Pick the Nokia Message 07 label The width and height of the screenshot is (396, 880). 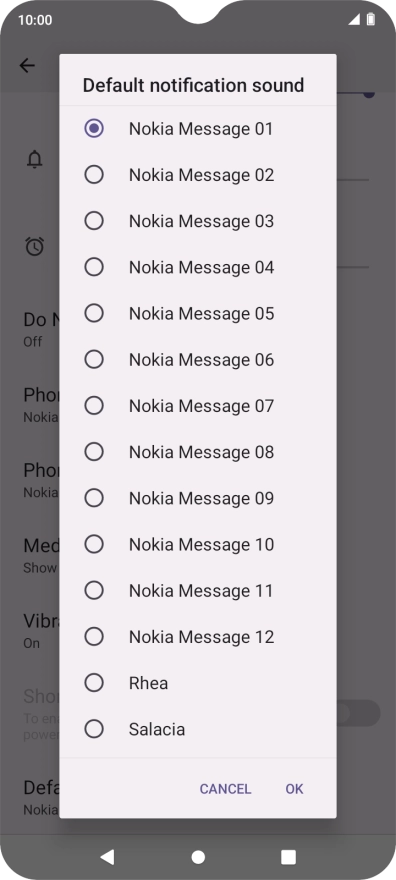point(201,406)
